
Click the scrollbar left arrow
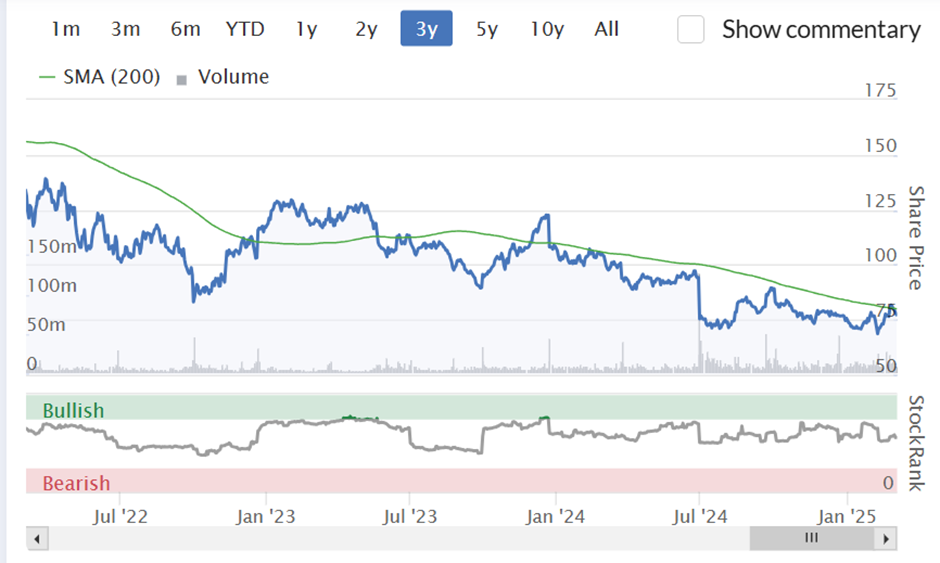click(x=37, y=538)
